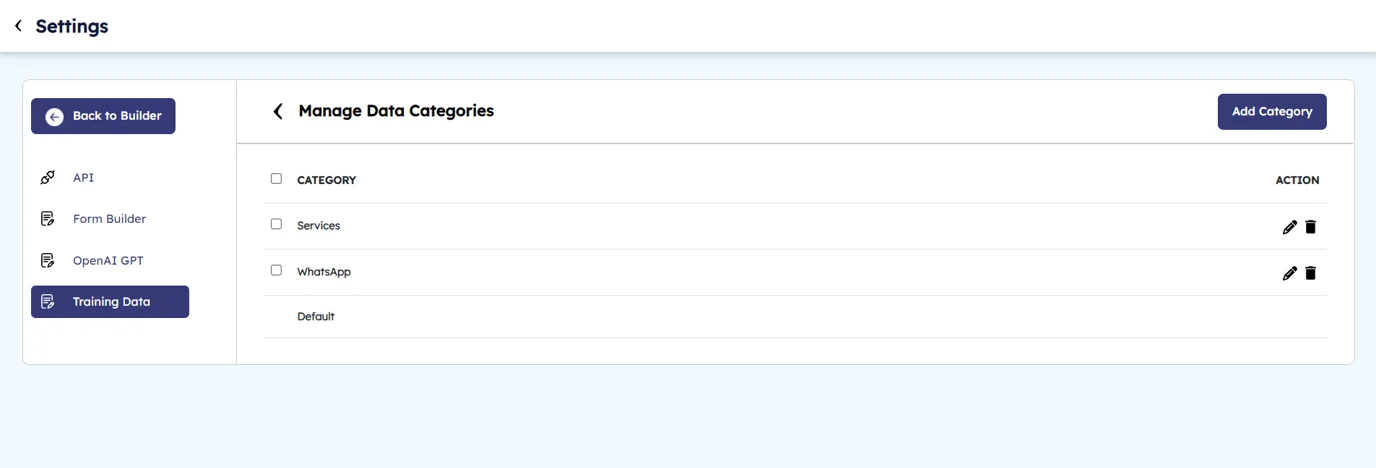Screen dimensions: 1376x468
Task: Check the WhatsApp category checkbox
Action: point(276,270)
